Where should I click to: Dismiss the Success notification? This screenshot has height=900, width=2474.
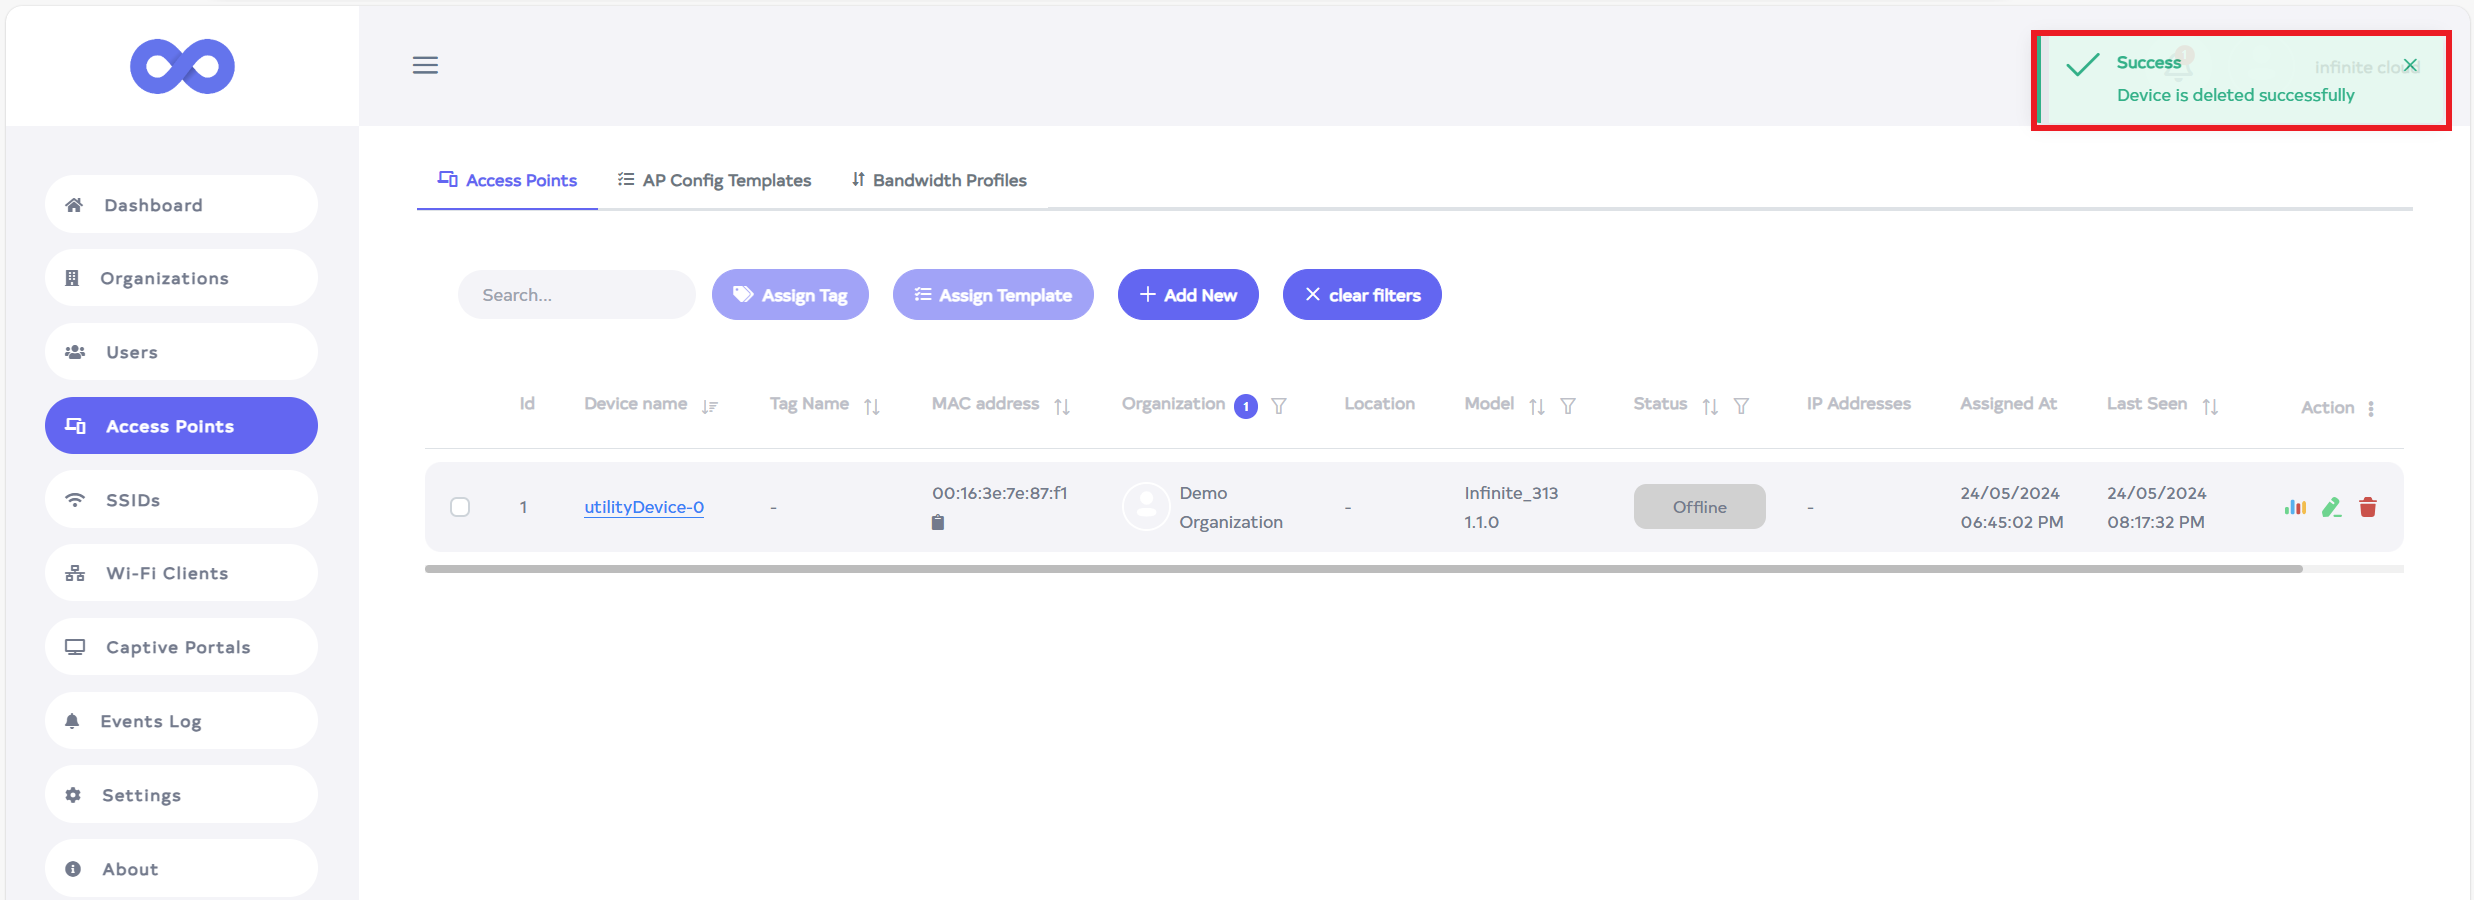click(x=2410, y=65)
